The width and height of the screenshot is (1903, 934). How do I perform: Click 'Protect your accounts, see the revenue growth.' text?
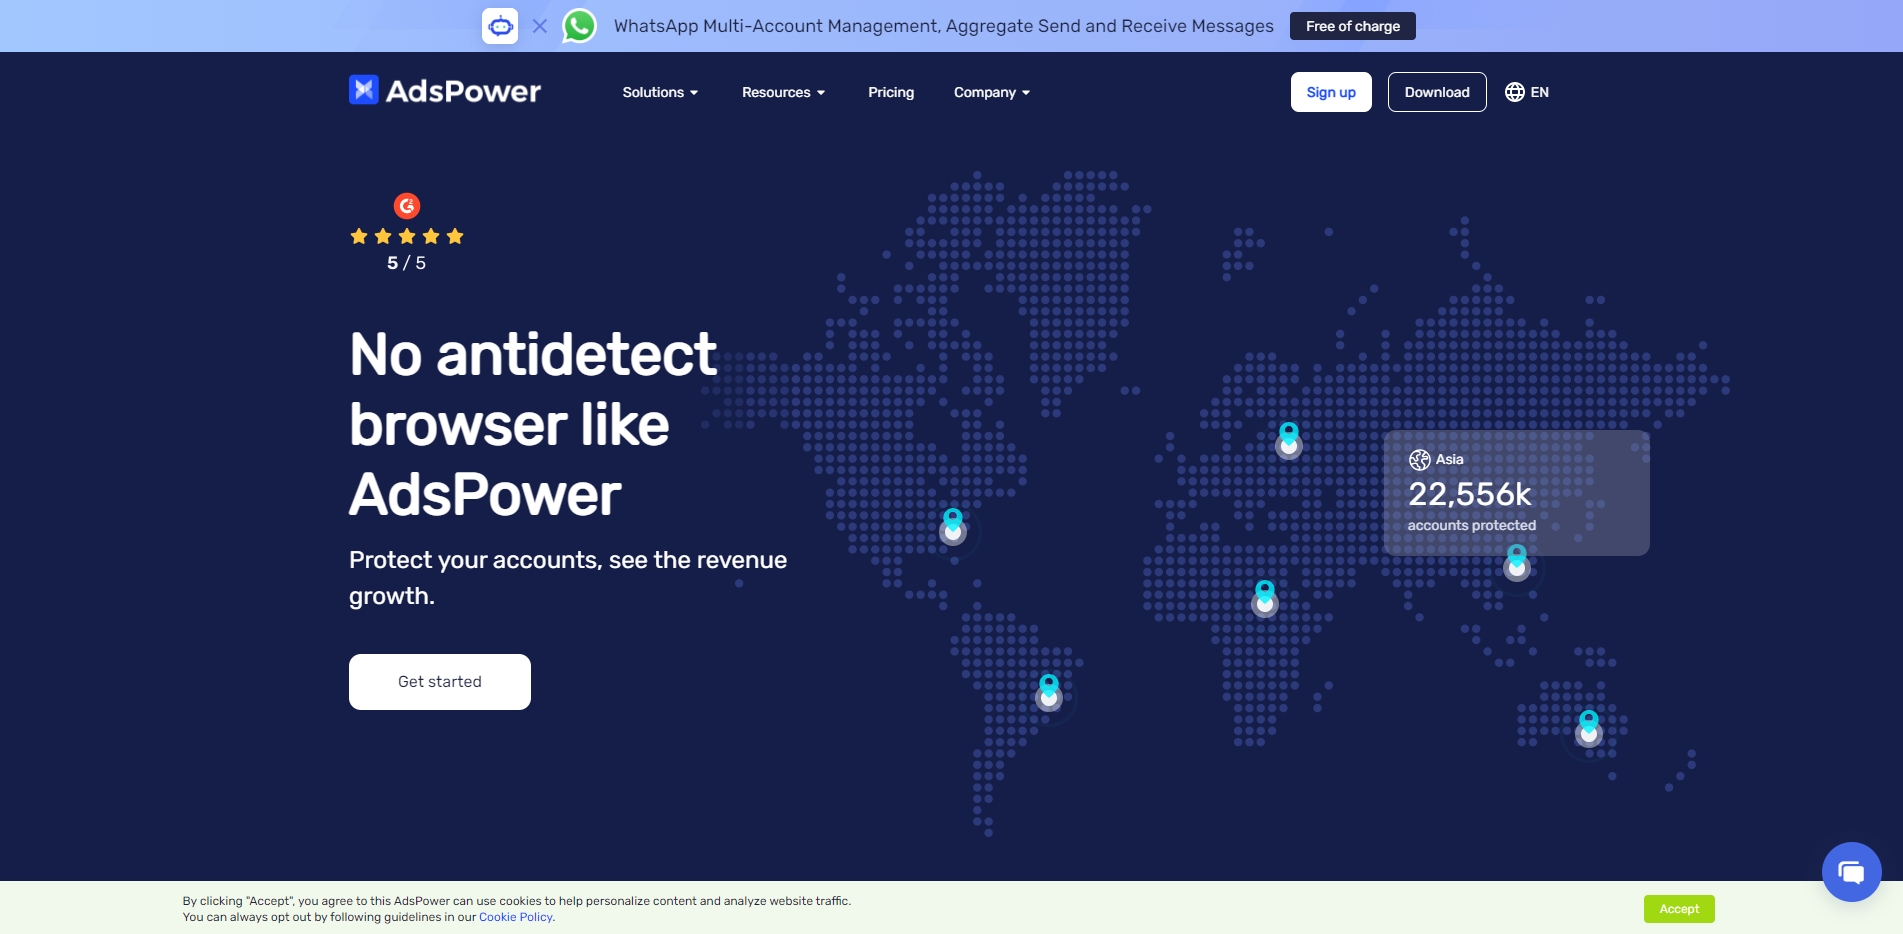coord(568,578)
